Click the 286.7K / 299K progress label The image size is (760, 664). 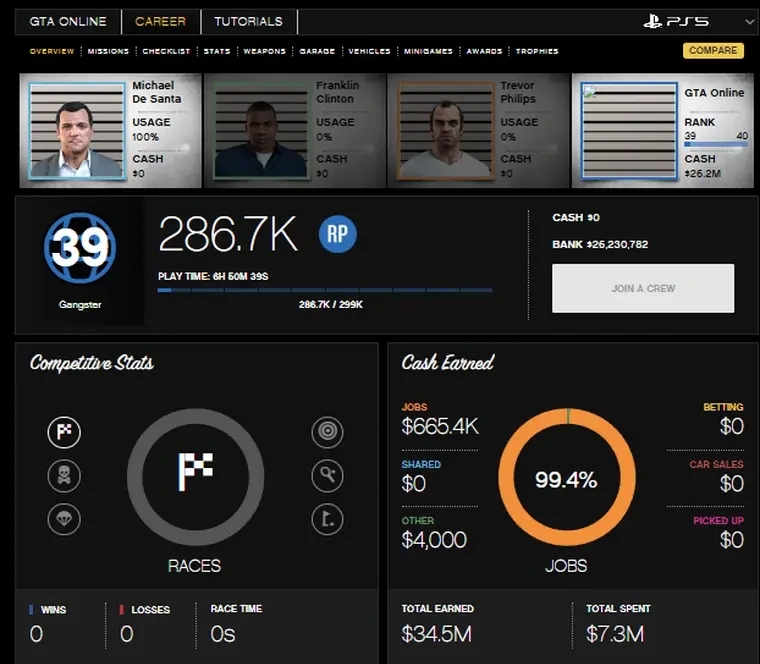331,304
